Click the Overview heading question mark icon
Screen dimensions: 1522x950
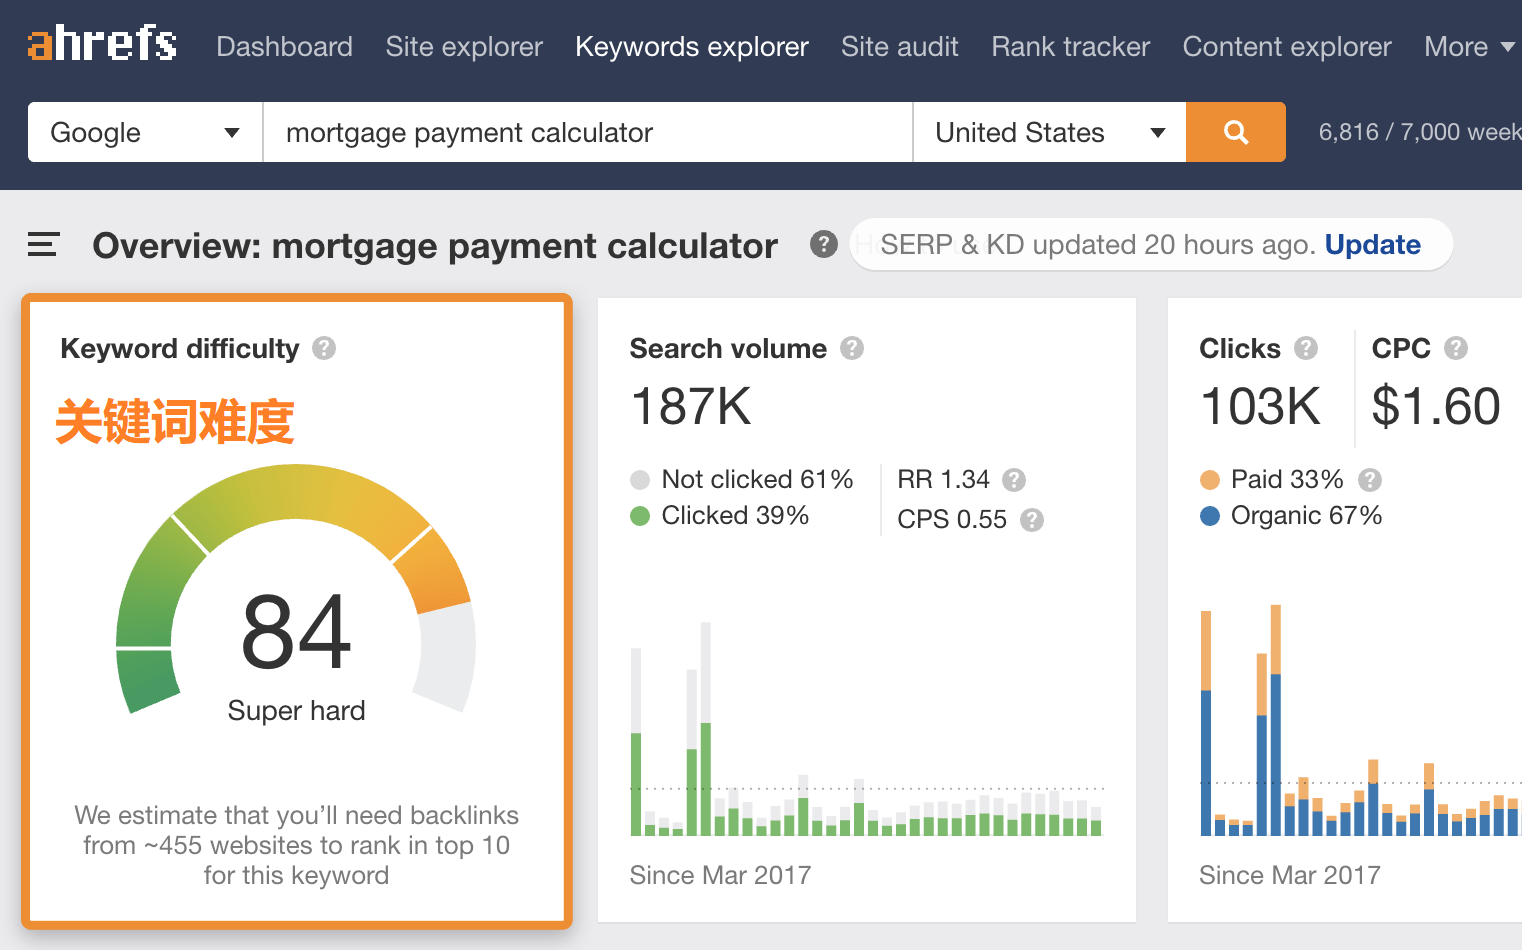823,244
